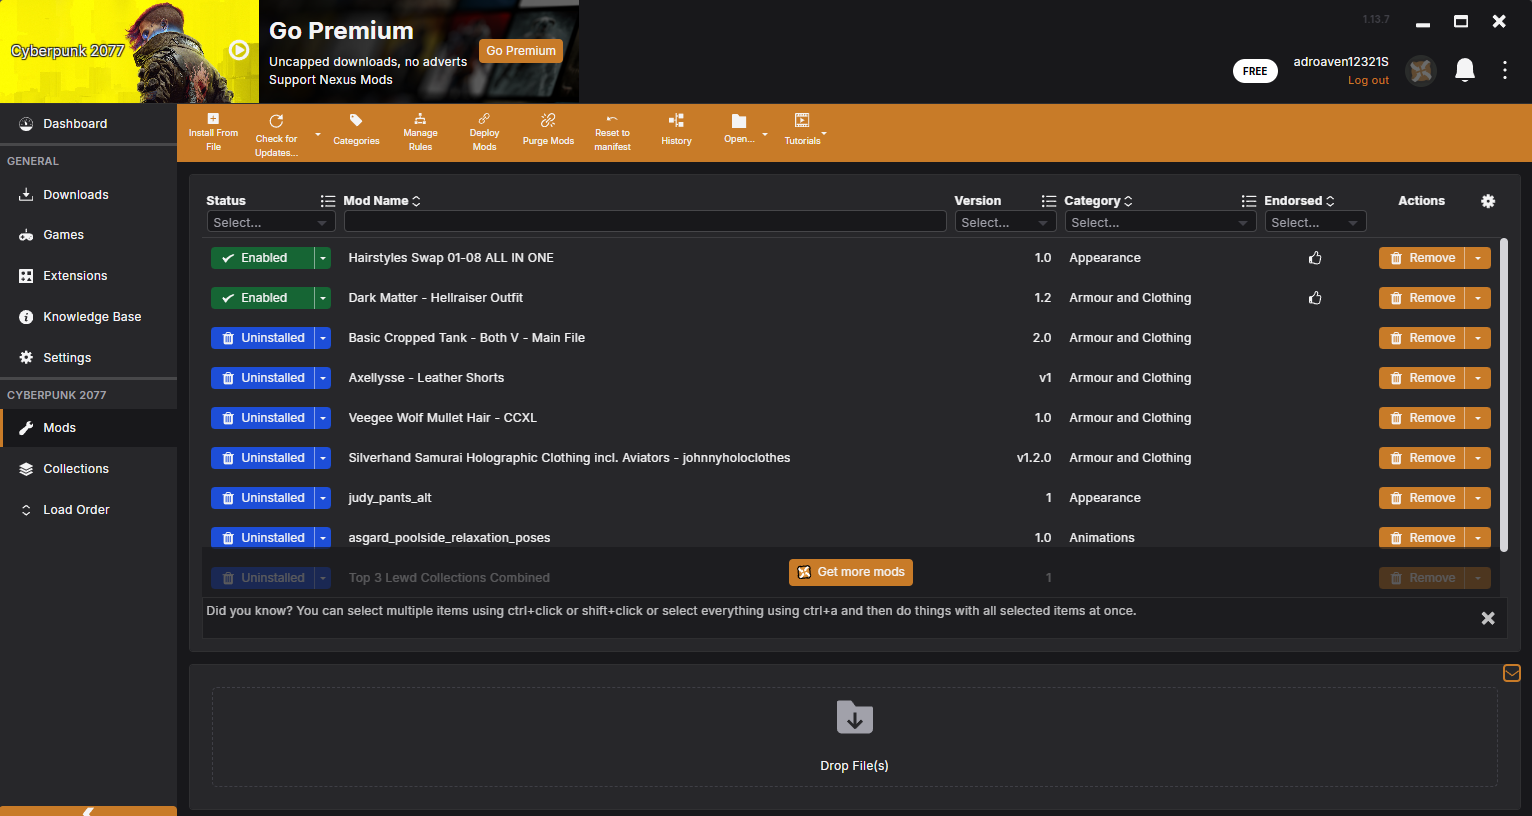This screenshot has height=816, width=1532.
Task: Click the Purge Mods toolbar icon
Action: (548, 121)
